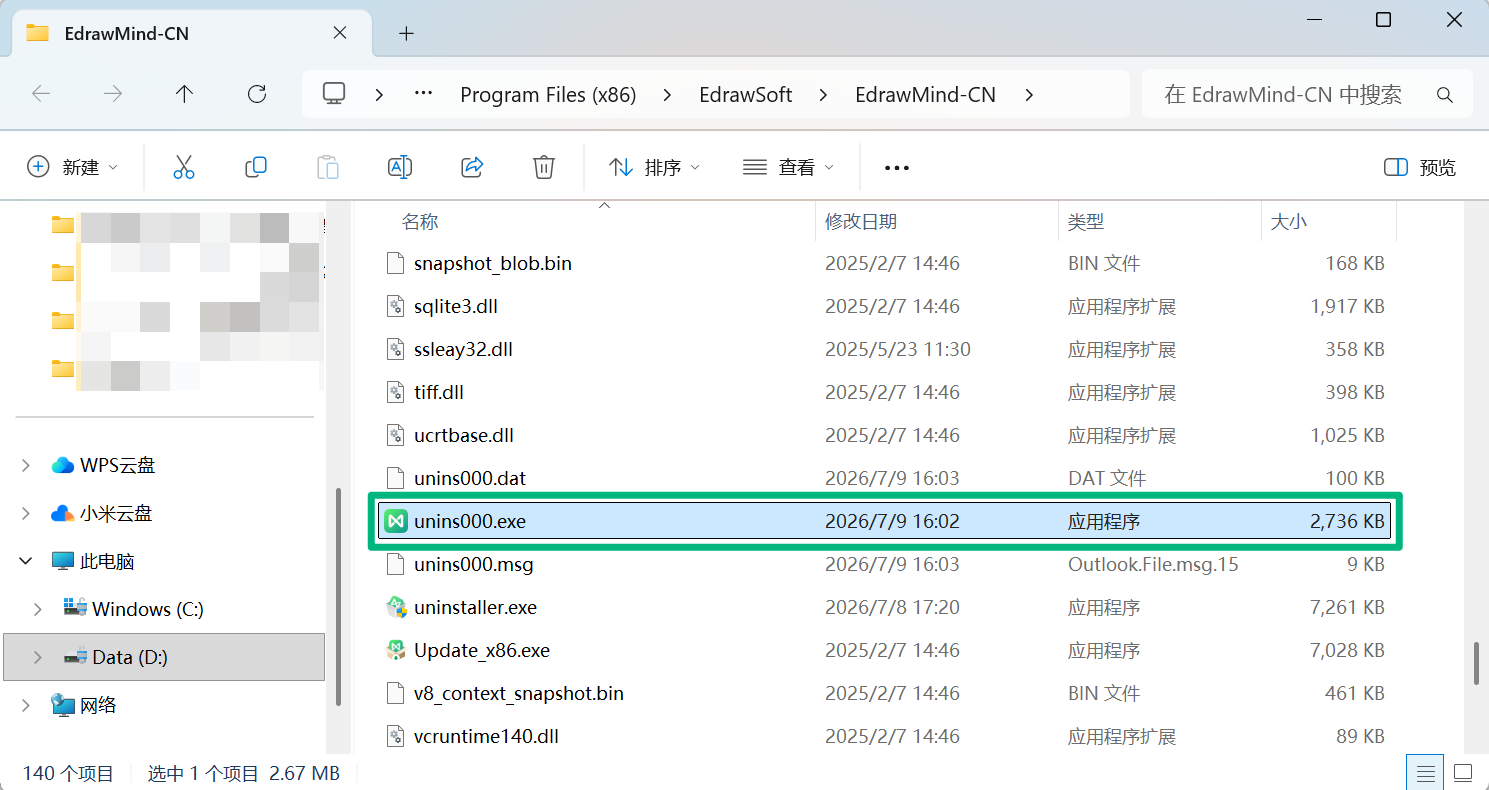Click the 小米云盘 cloud icon

(63, 513)
